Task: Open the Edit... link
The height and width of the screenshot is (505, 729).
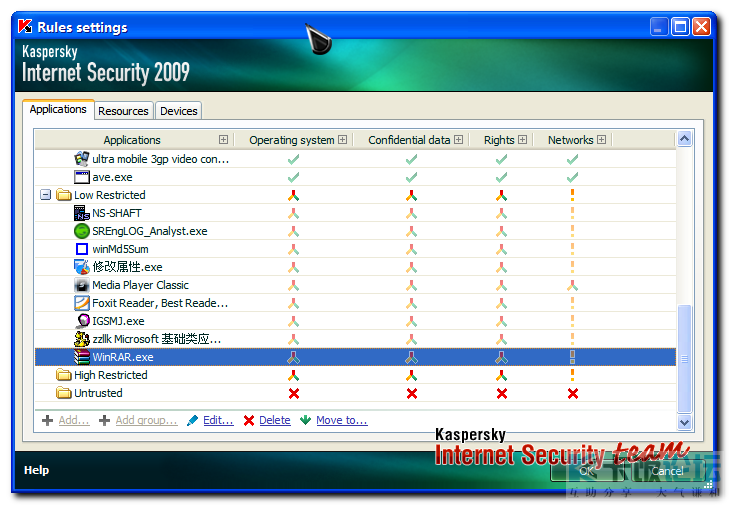Action: (x=218, y=420)
